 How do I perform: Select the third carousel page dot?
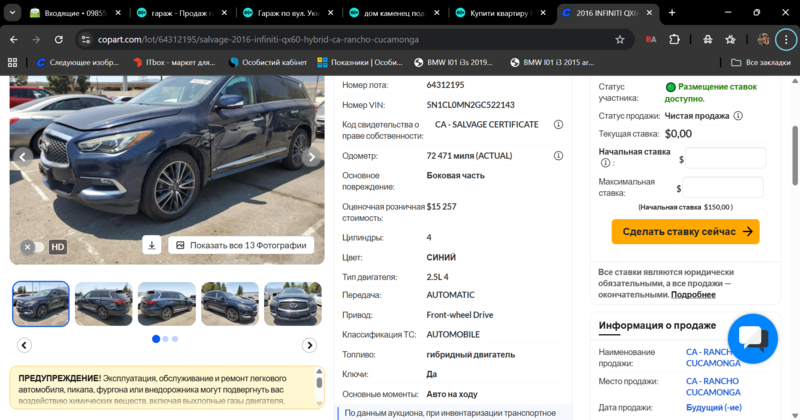pyautogui.click(x=174, y=339)
